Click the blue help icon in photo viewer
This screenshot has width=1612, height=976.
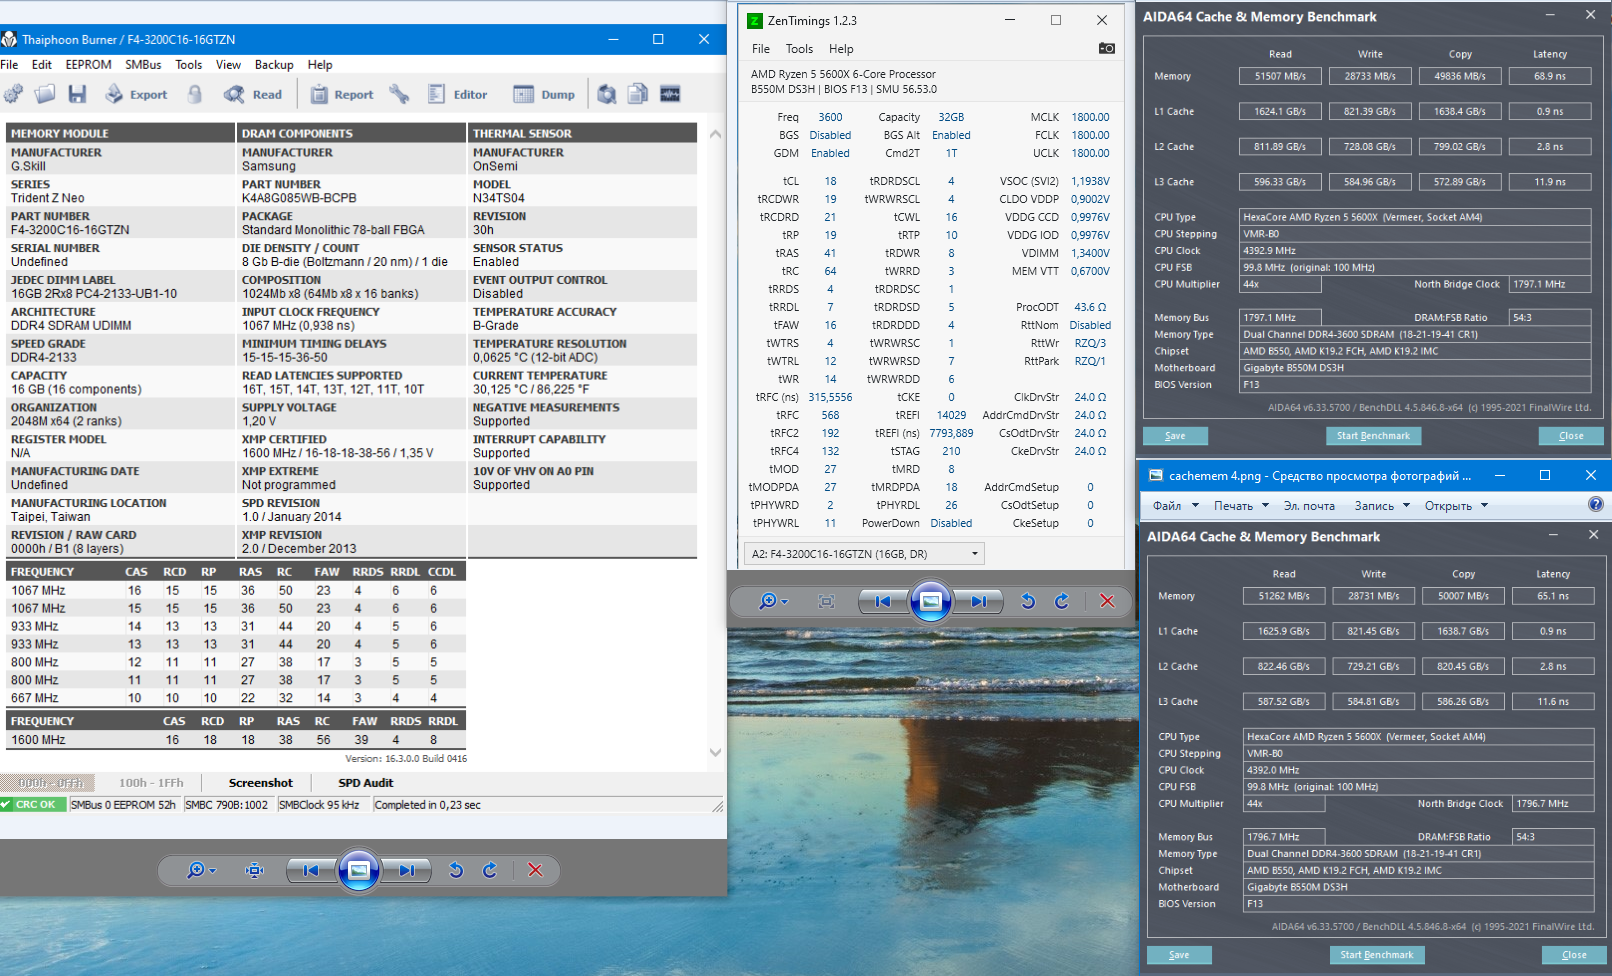(1595, 505)
